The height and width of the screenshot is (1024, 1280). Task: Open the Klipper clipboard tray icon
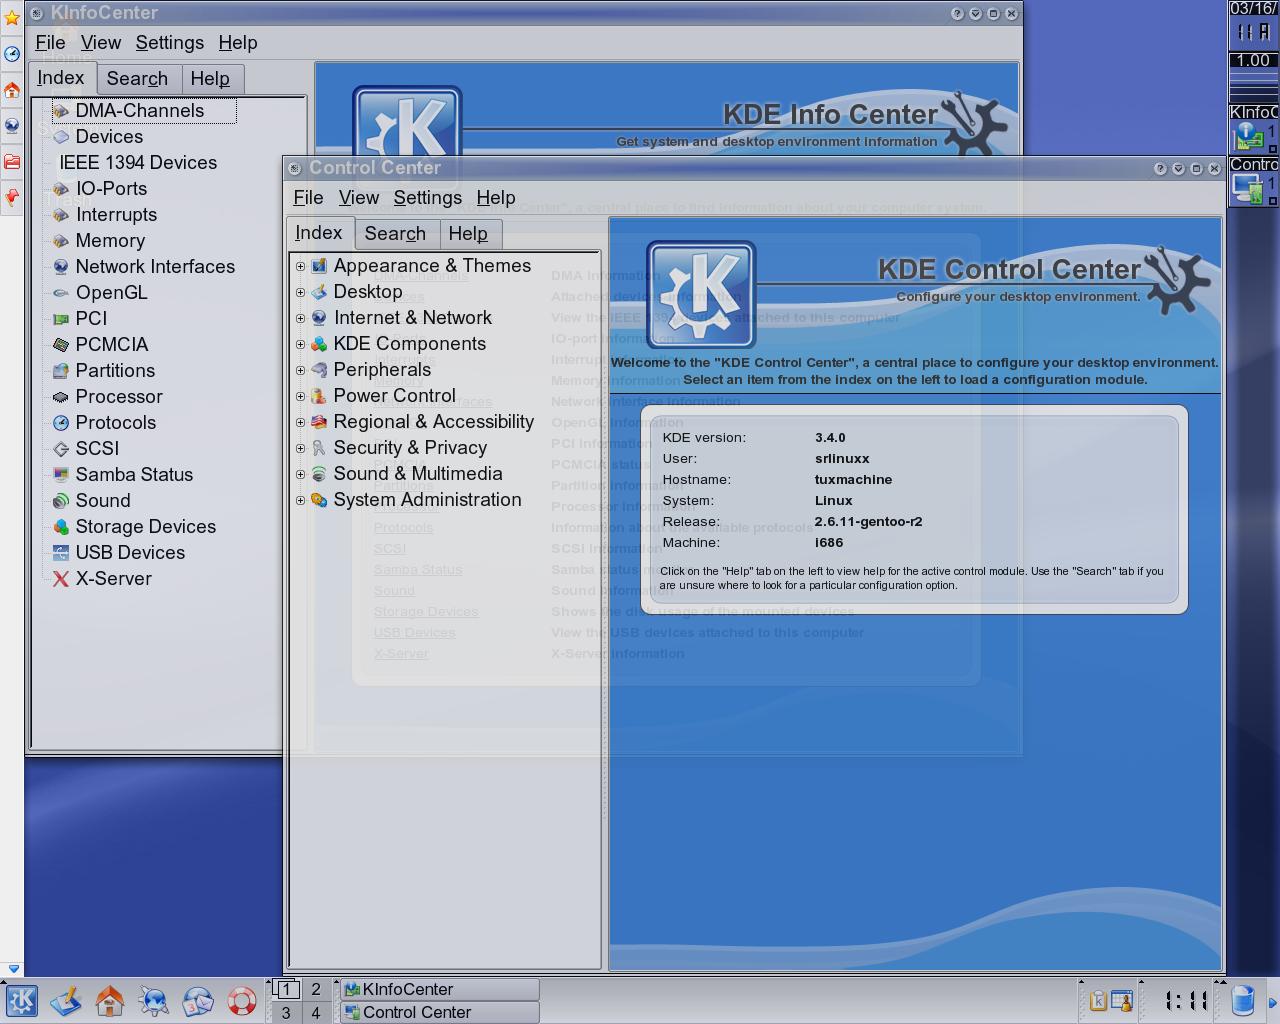point(1097,1000)
